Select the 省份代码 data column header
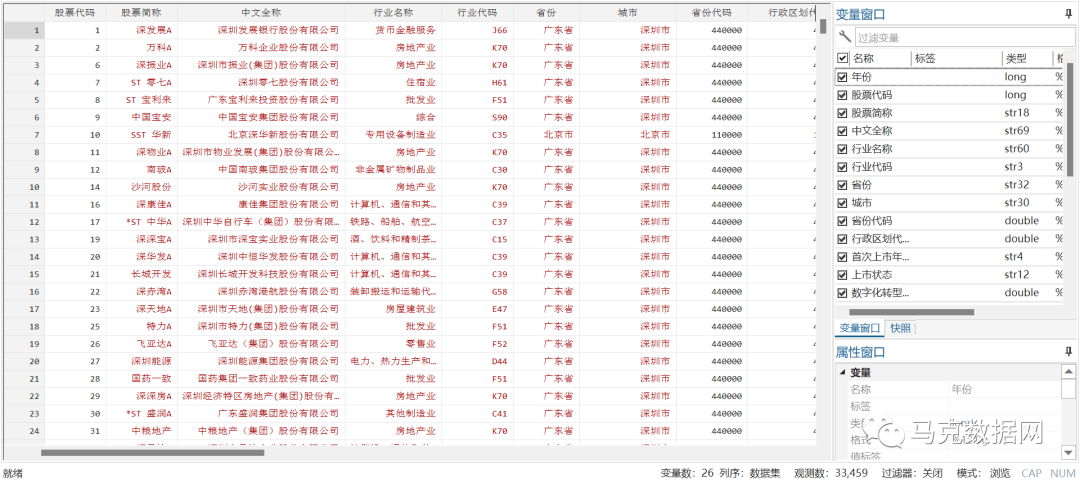The image size is (1080, 480). point(712,13)
